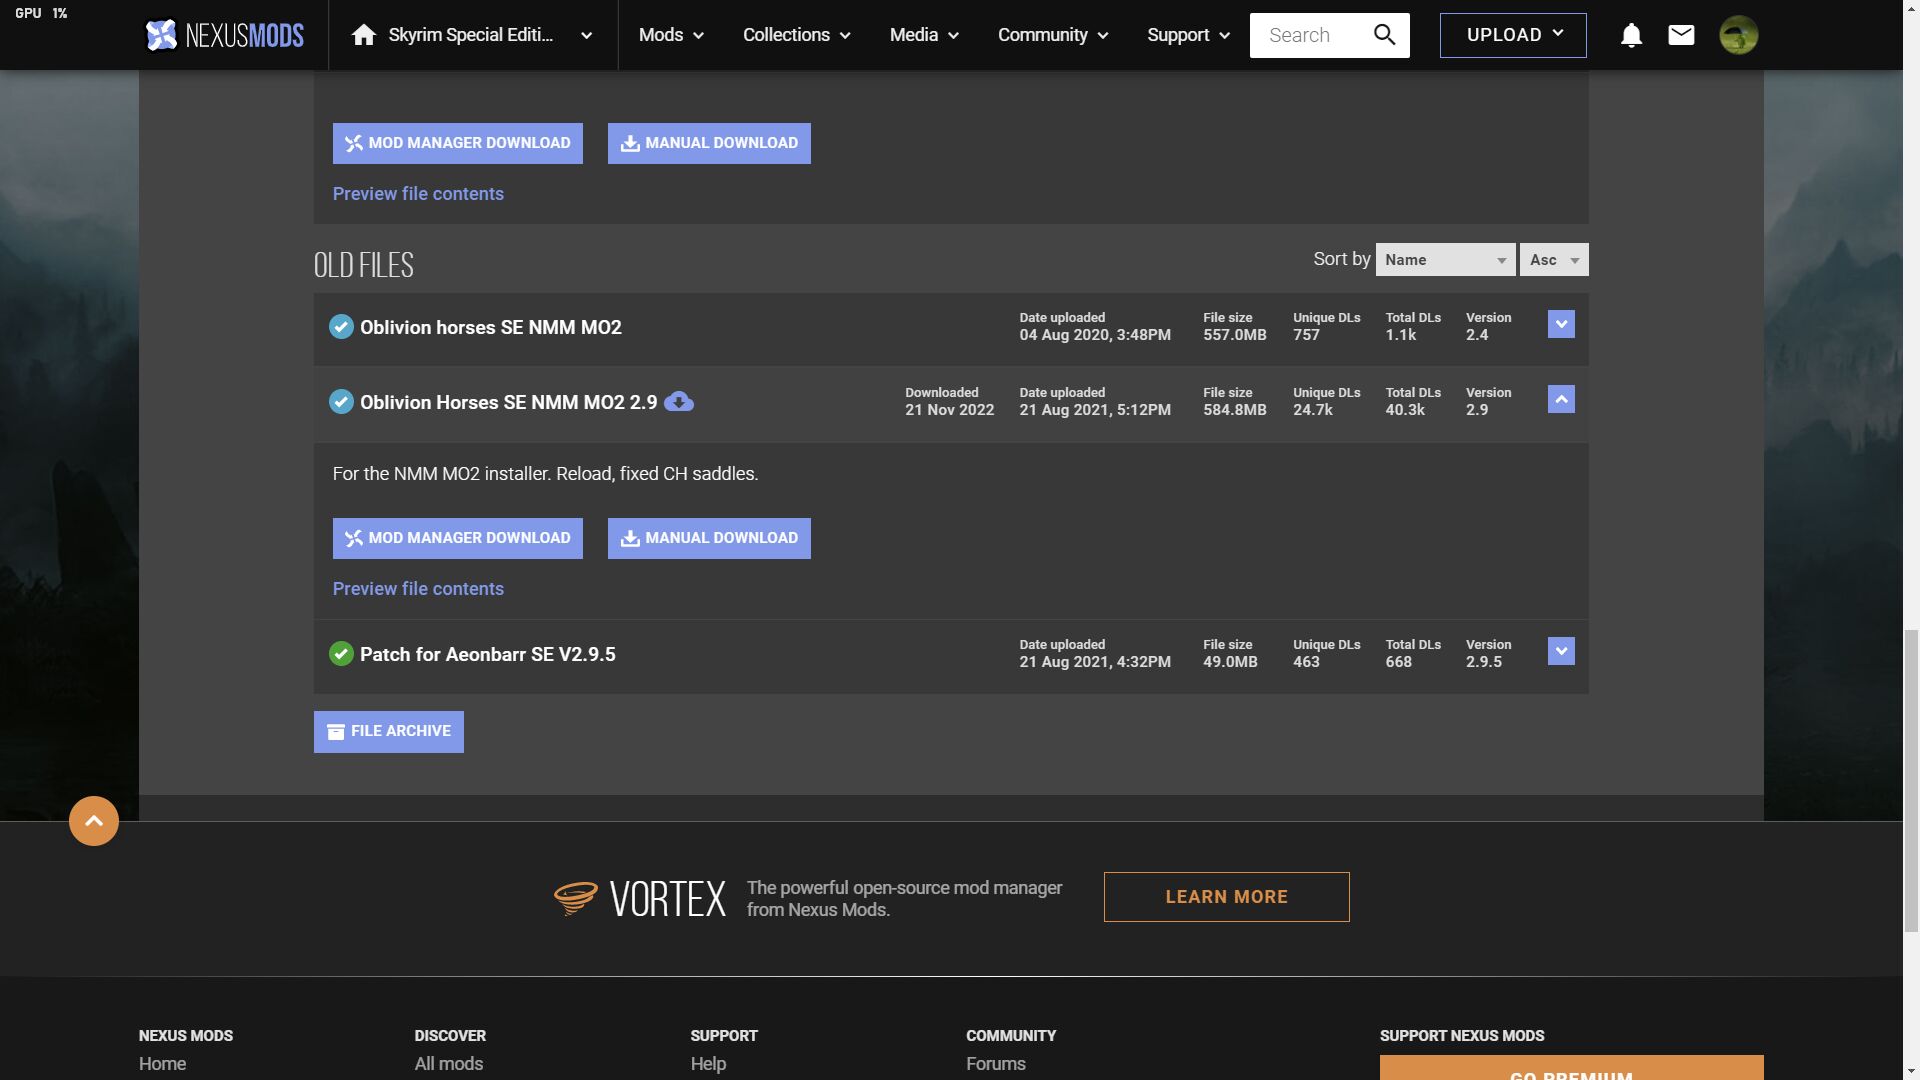Click the Forums footer link
The height and width of the screenshot is (1080, 1920).
click(996, 1064)
